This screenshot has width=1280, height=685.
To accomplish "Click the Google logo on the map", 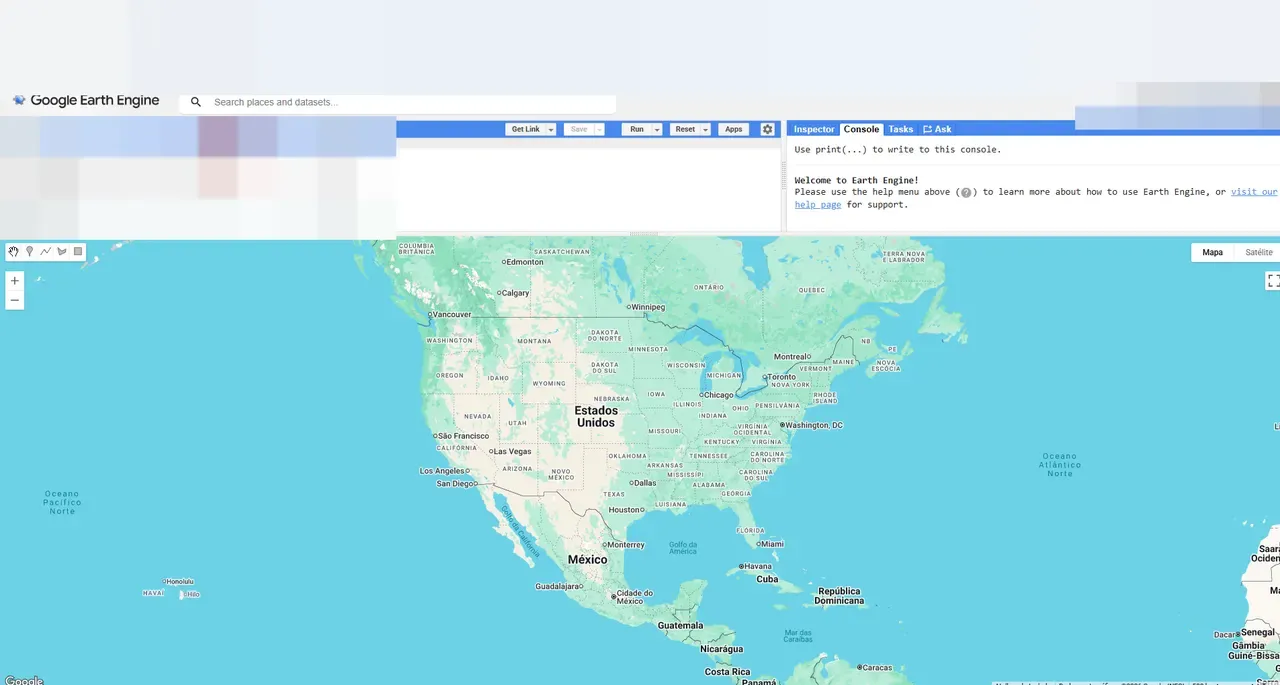I will pyautogui.click(x=24, y=680).
